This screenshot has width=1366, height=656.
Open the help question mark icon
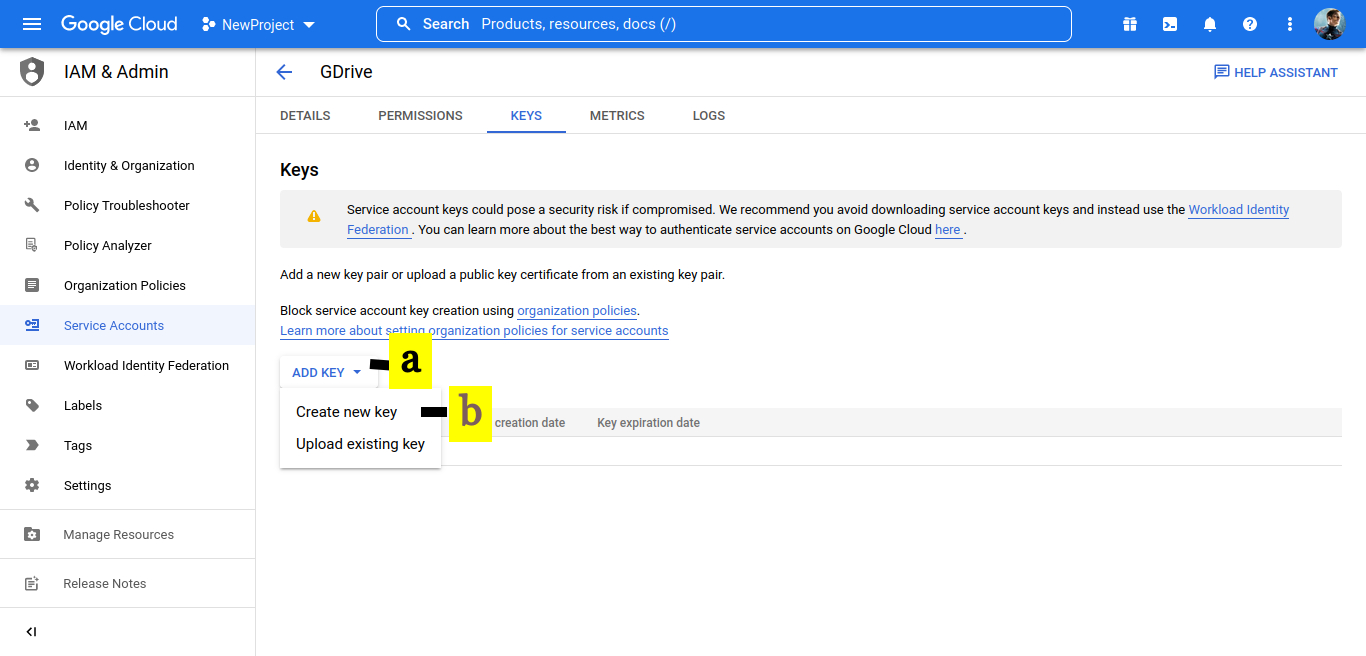tap(1250, 24)
